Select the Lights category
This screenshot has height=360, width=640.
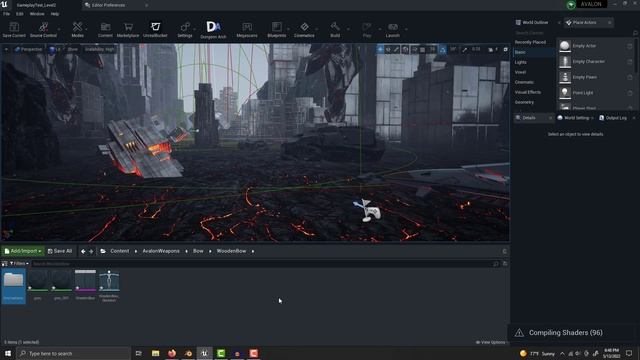click(x=521, y=62)
